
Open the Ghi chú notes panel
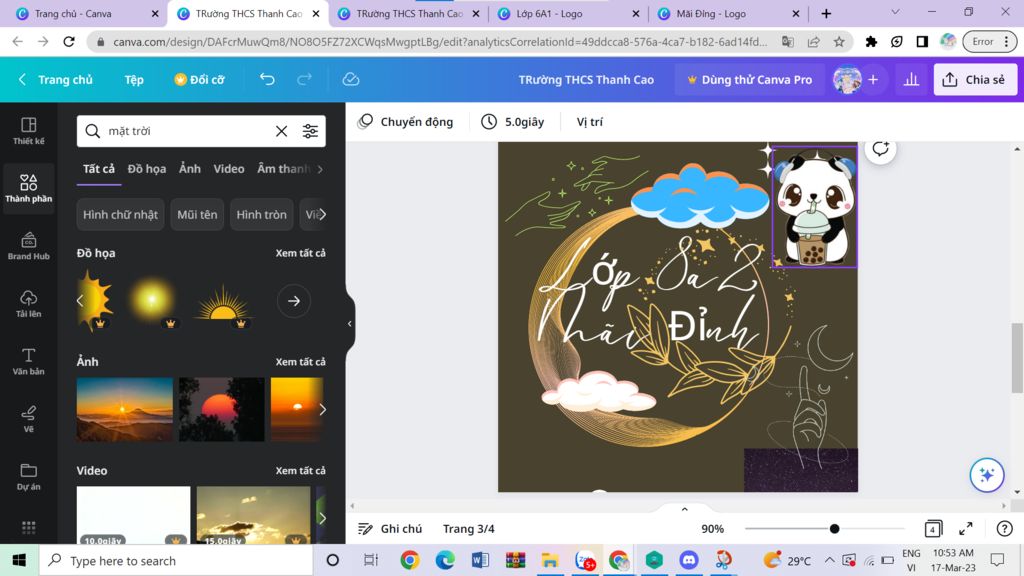(x=390, y=528)
